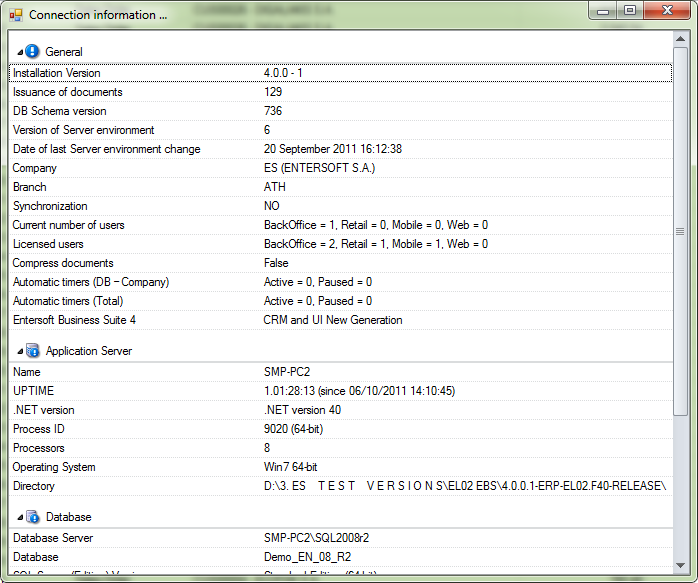Select the Compress documents label
This screenshot has height=583, width=698.
pos(63,263)
